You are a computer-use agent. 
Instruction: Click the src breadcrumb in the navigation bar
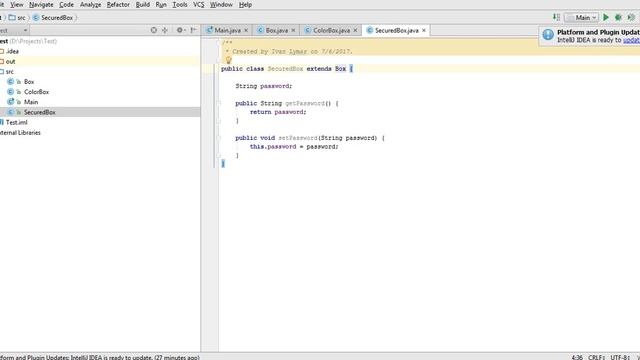pyautogui.click(x=17, y=18)
